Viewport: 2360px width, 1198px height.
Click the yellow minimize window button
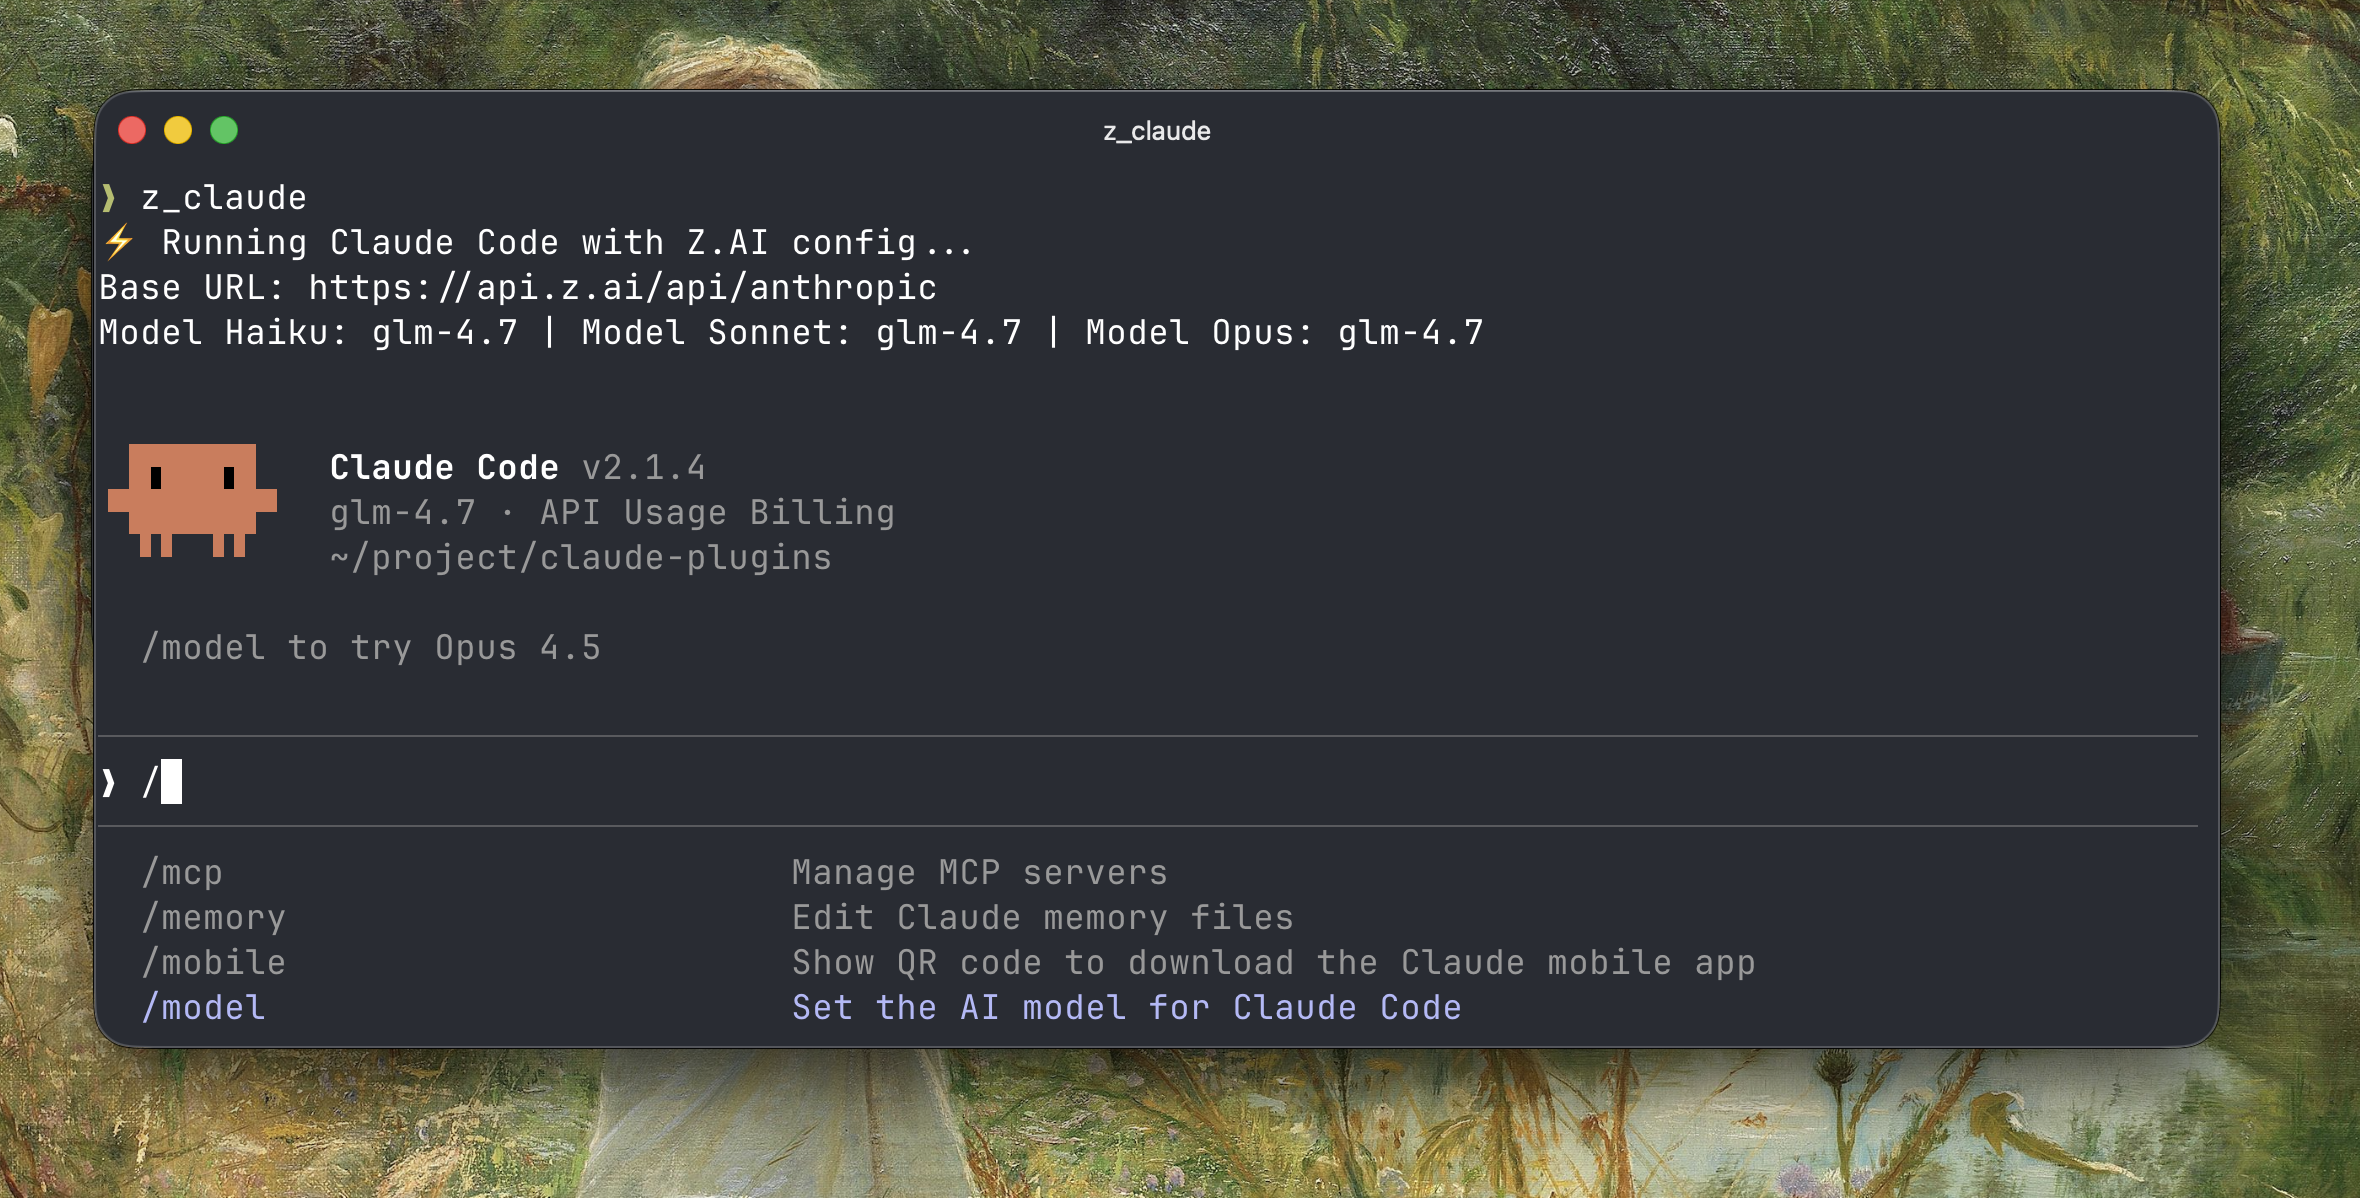click(178, 130)
